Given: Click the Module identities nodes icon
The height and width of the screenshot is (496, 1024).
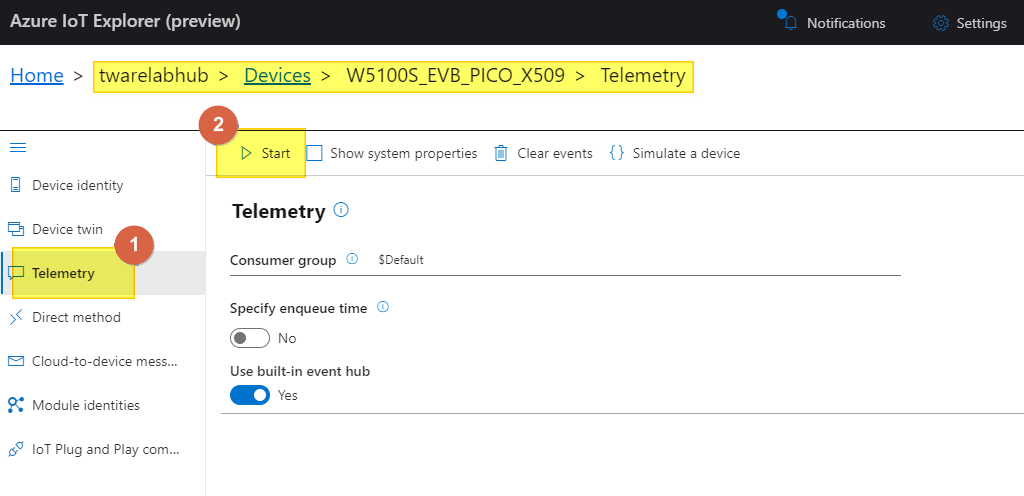Looking at the screenshot, I should pos(16,405).
